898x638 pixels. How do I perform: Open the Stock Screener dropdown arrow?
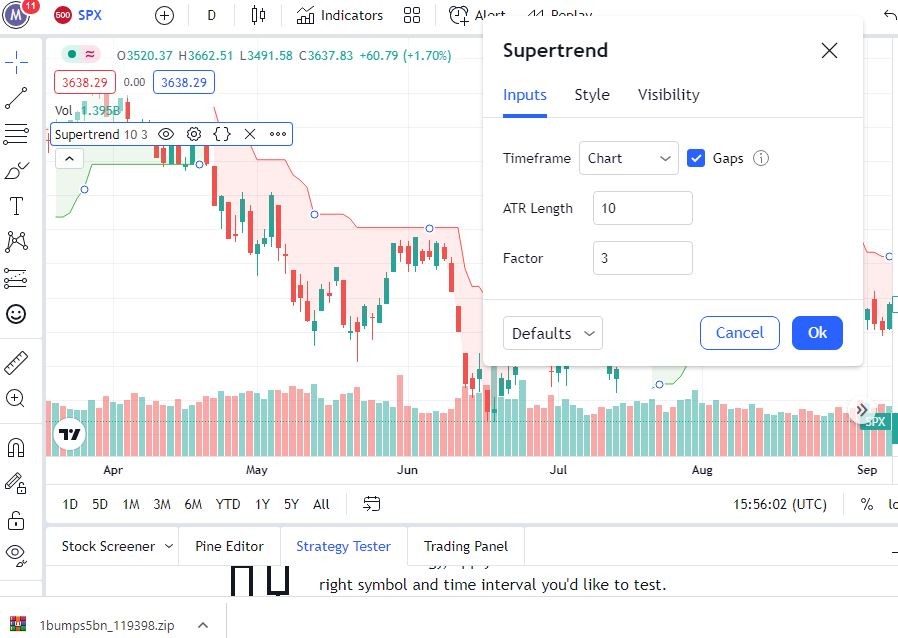(169, 546)
